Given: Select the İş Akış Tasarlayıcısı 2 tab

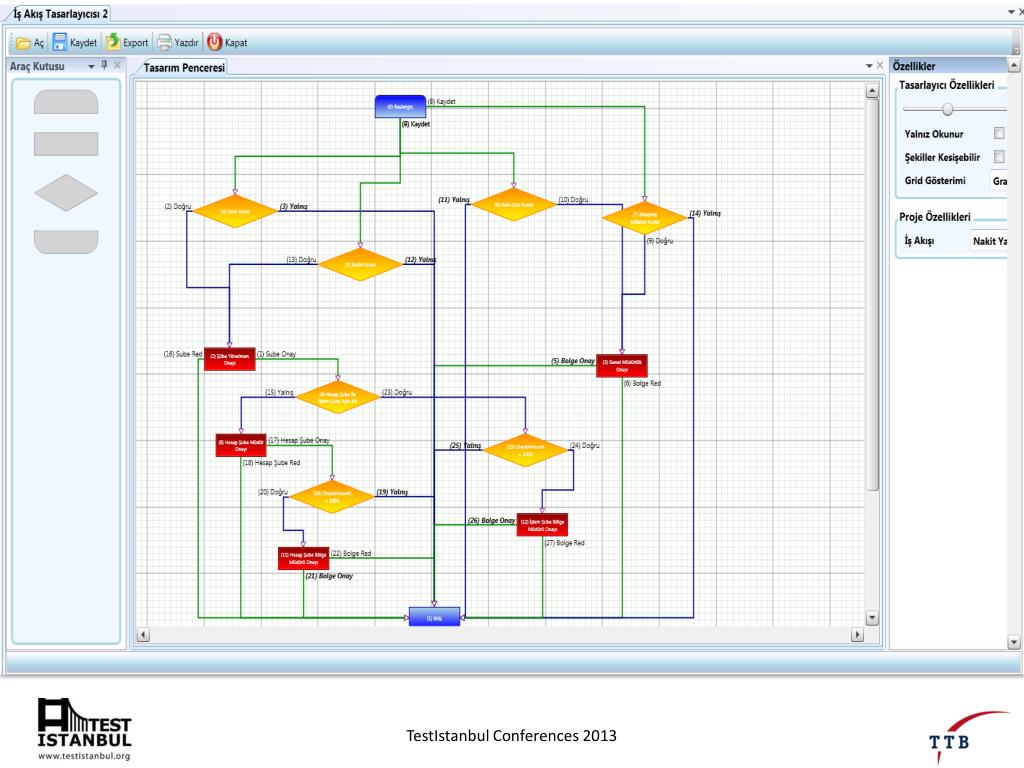Looking at the screenshot, I should [60, 14].
